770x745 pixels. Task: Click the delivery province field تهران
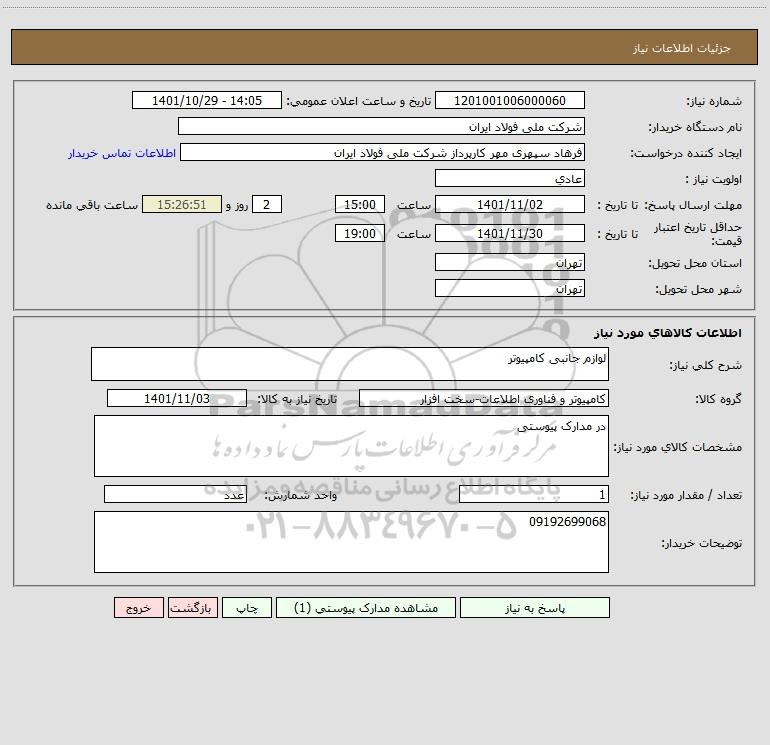[510, 262]
